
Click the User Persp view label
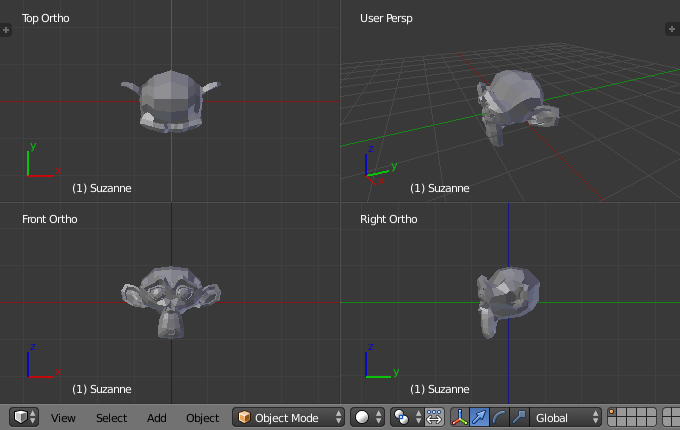[386, 18]
